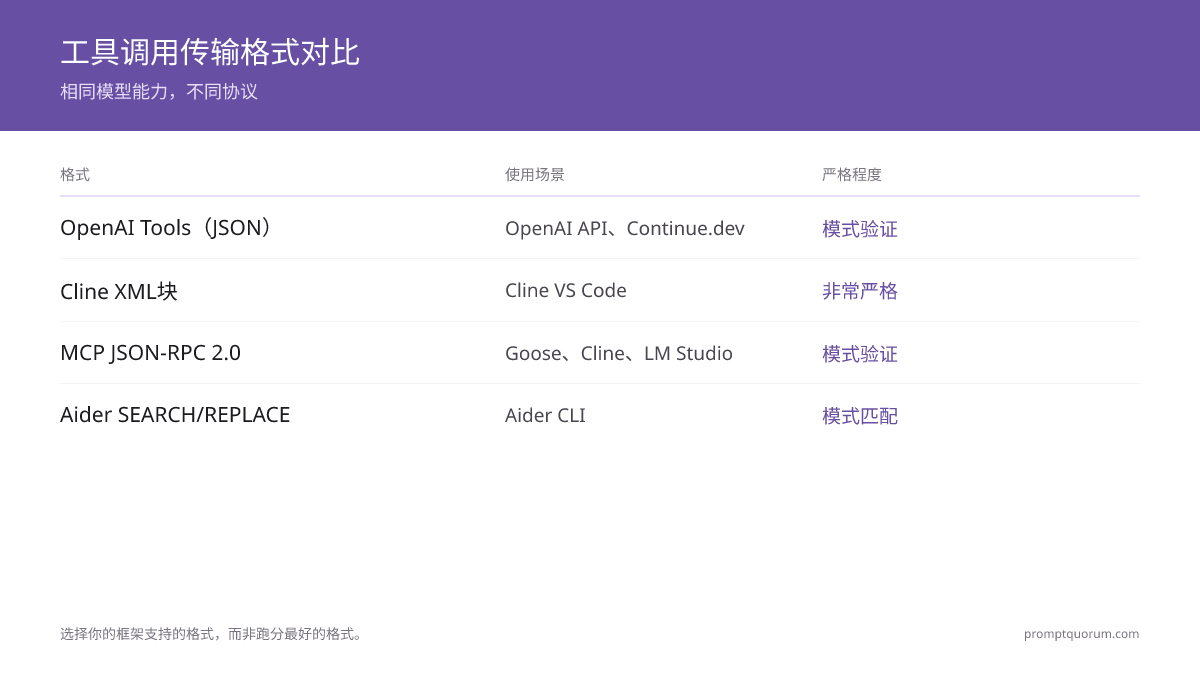
Task: Click the 格式 column header
Action: [x=75, y=174]
